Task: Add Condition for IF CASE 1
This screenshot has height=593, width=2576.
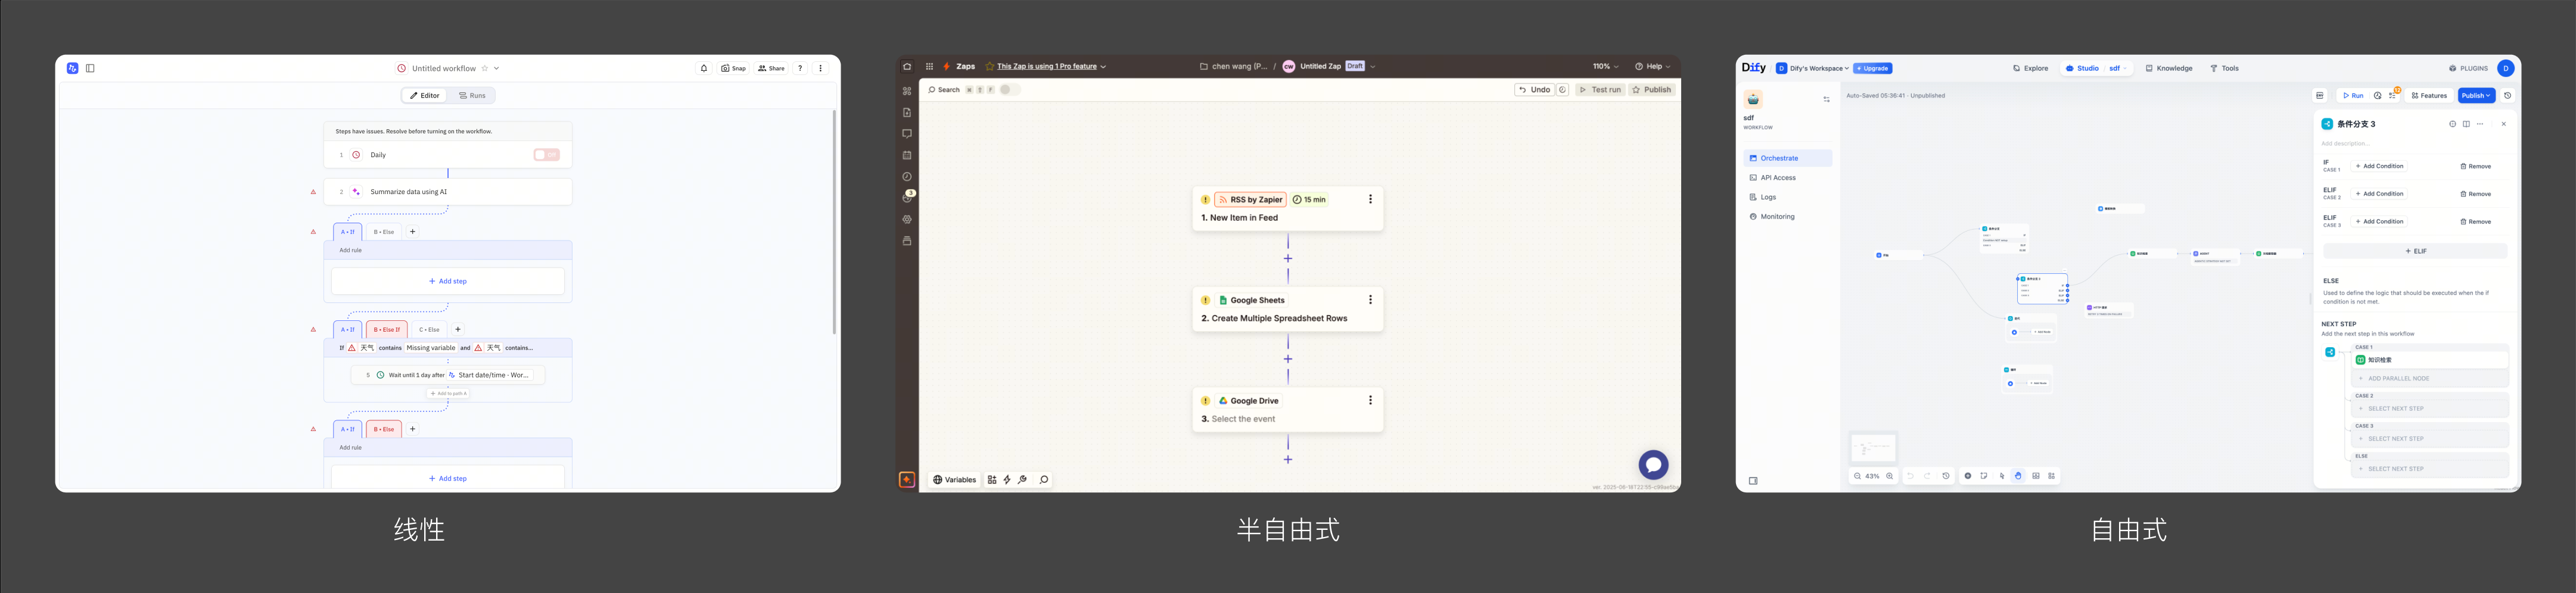Action: [2380, 166]
